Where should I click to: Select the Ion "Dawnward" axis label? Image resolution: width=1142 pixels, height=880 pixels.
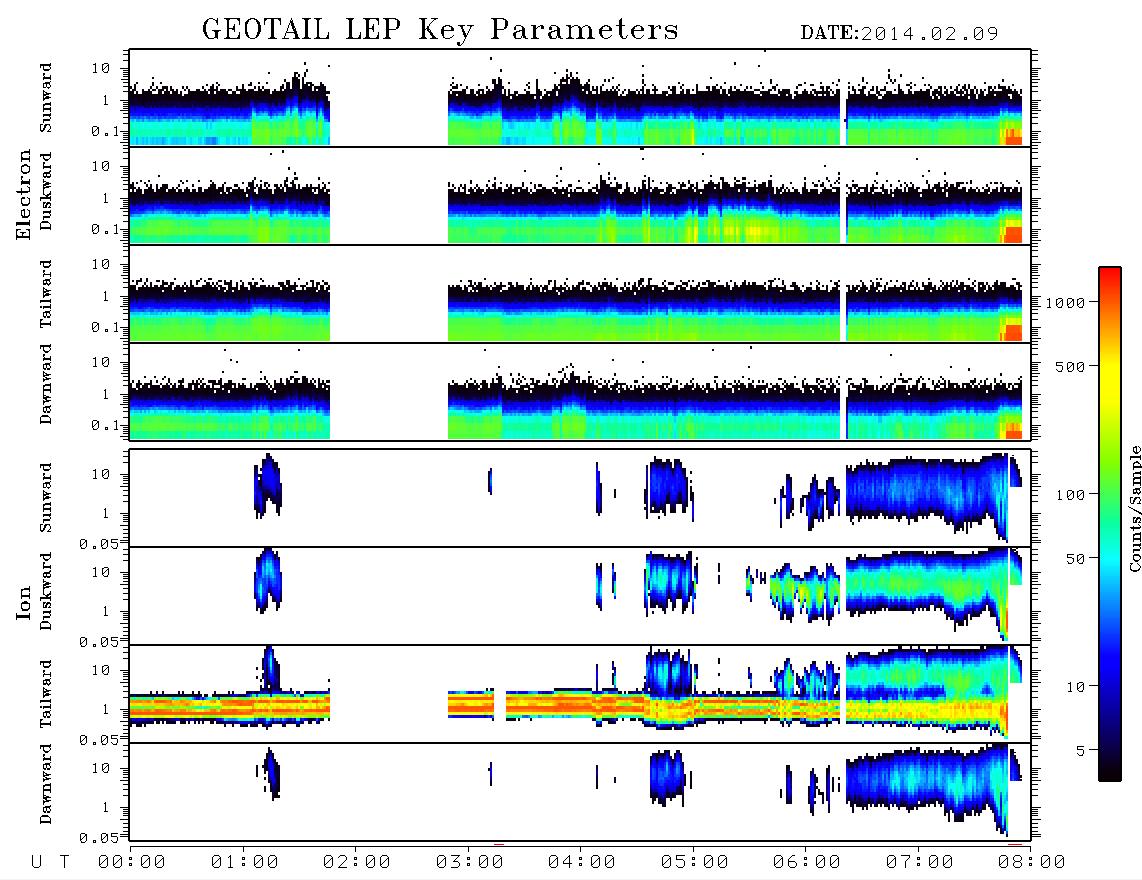coord(46,784)
